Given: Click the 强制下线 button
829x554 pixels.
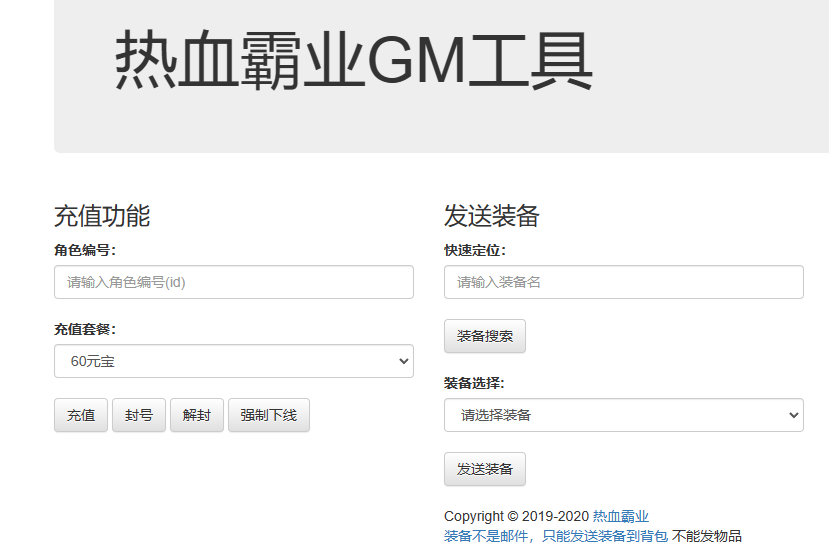Looking at the screenshot, I should coord(268,415).
